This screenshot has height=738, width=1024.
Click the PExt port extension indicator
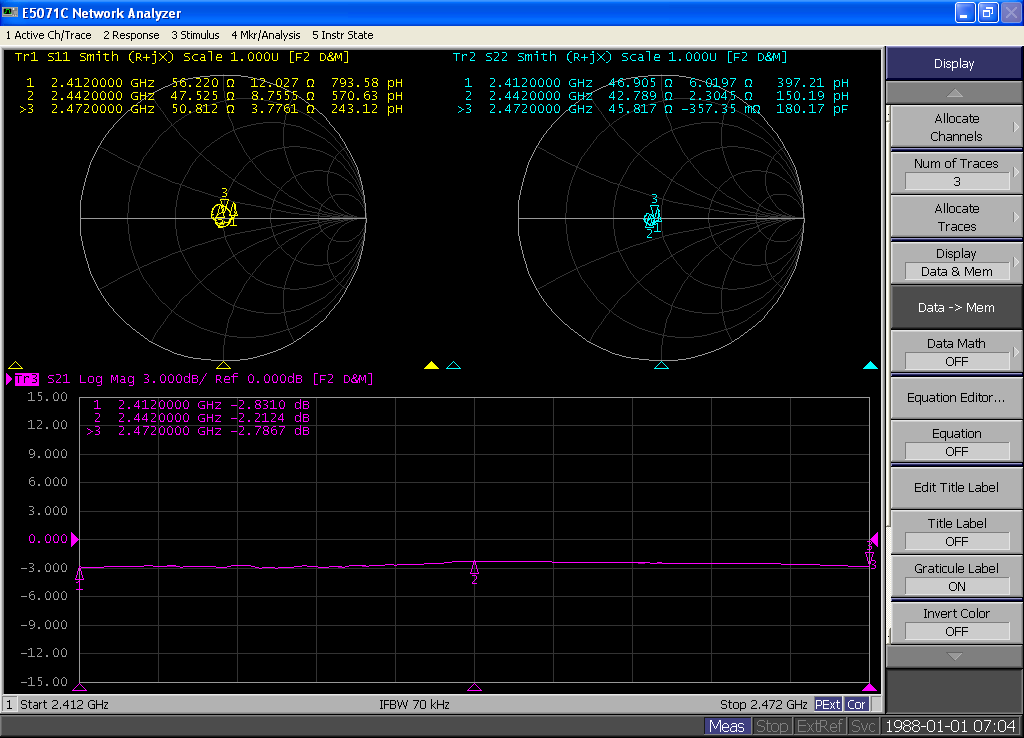click(827, 704)
